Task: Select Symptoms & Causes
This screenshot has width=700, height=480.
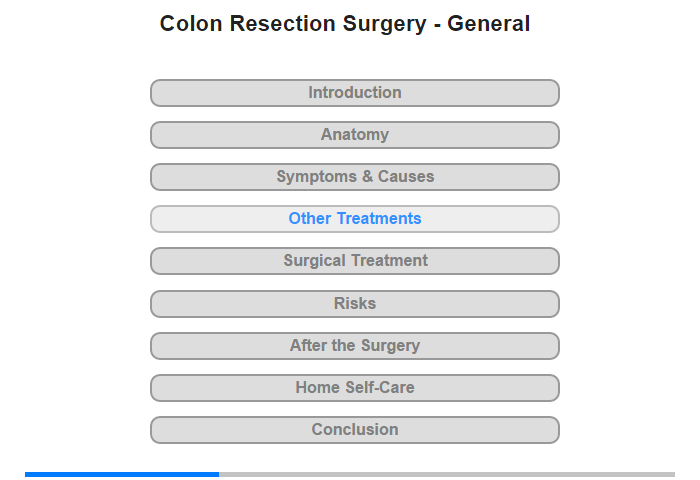Action: (354, 177)
